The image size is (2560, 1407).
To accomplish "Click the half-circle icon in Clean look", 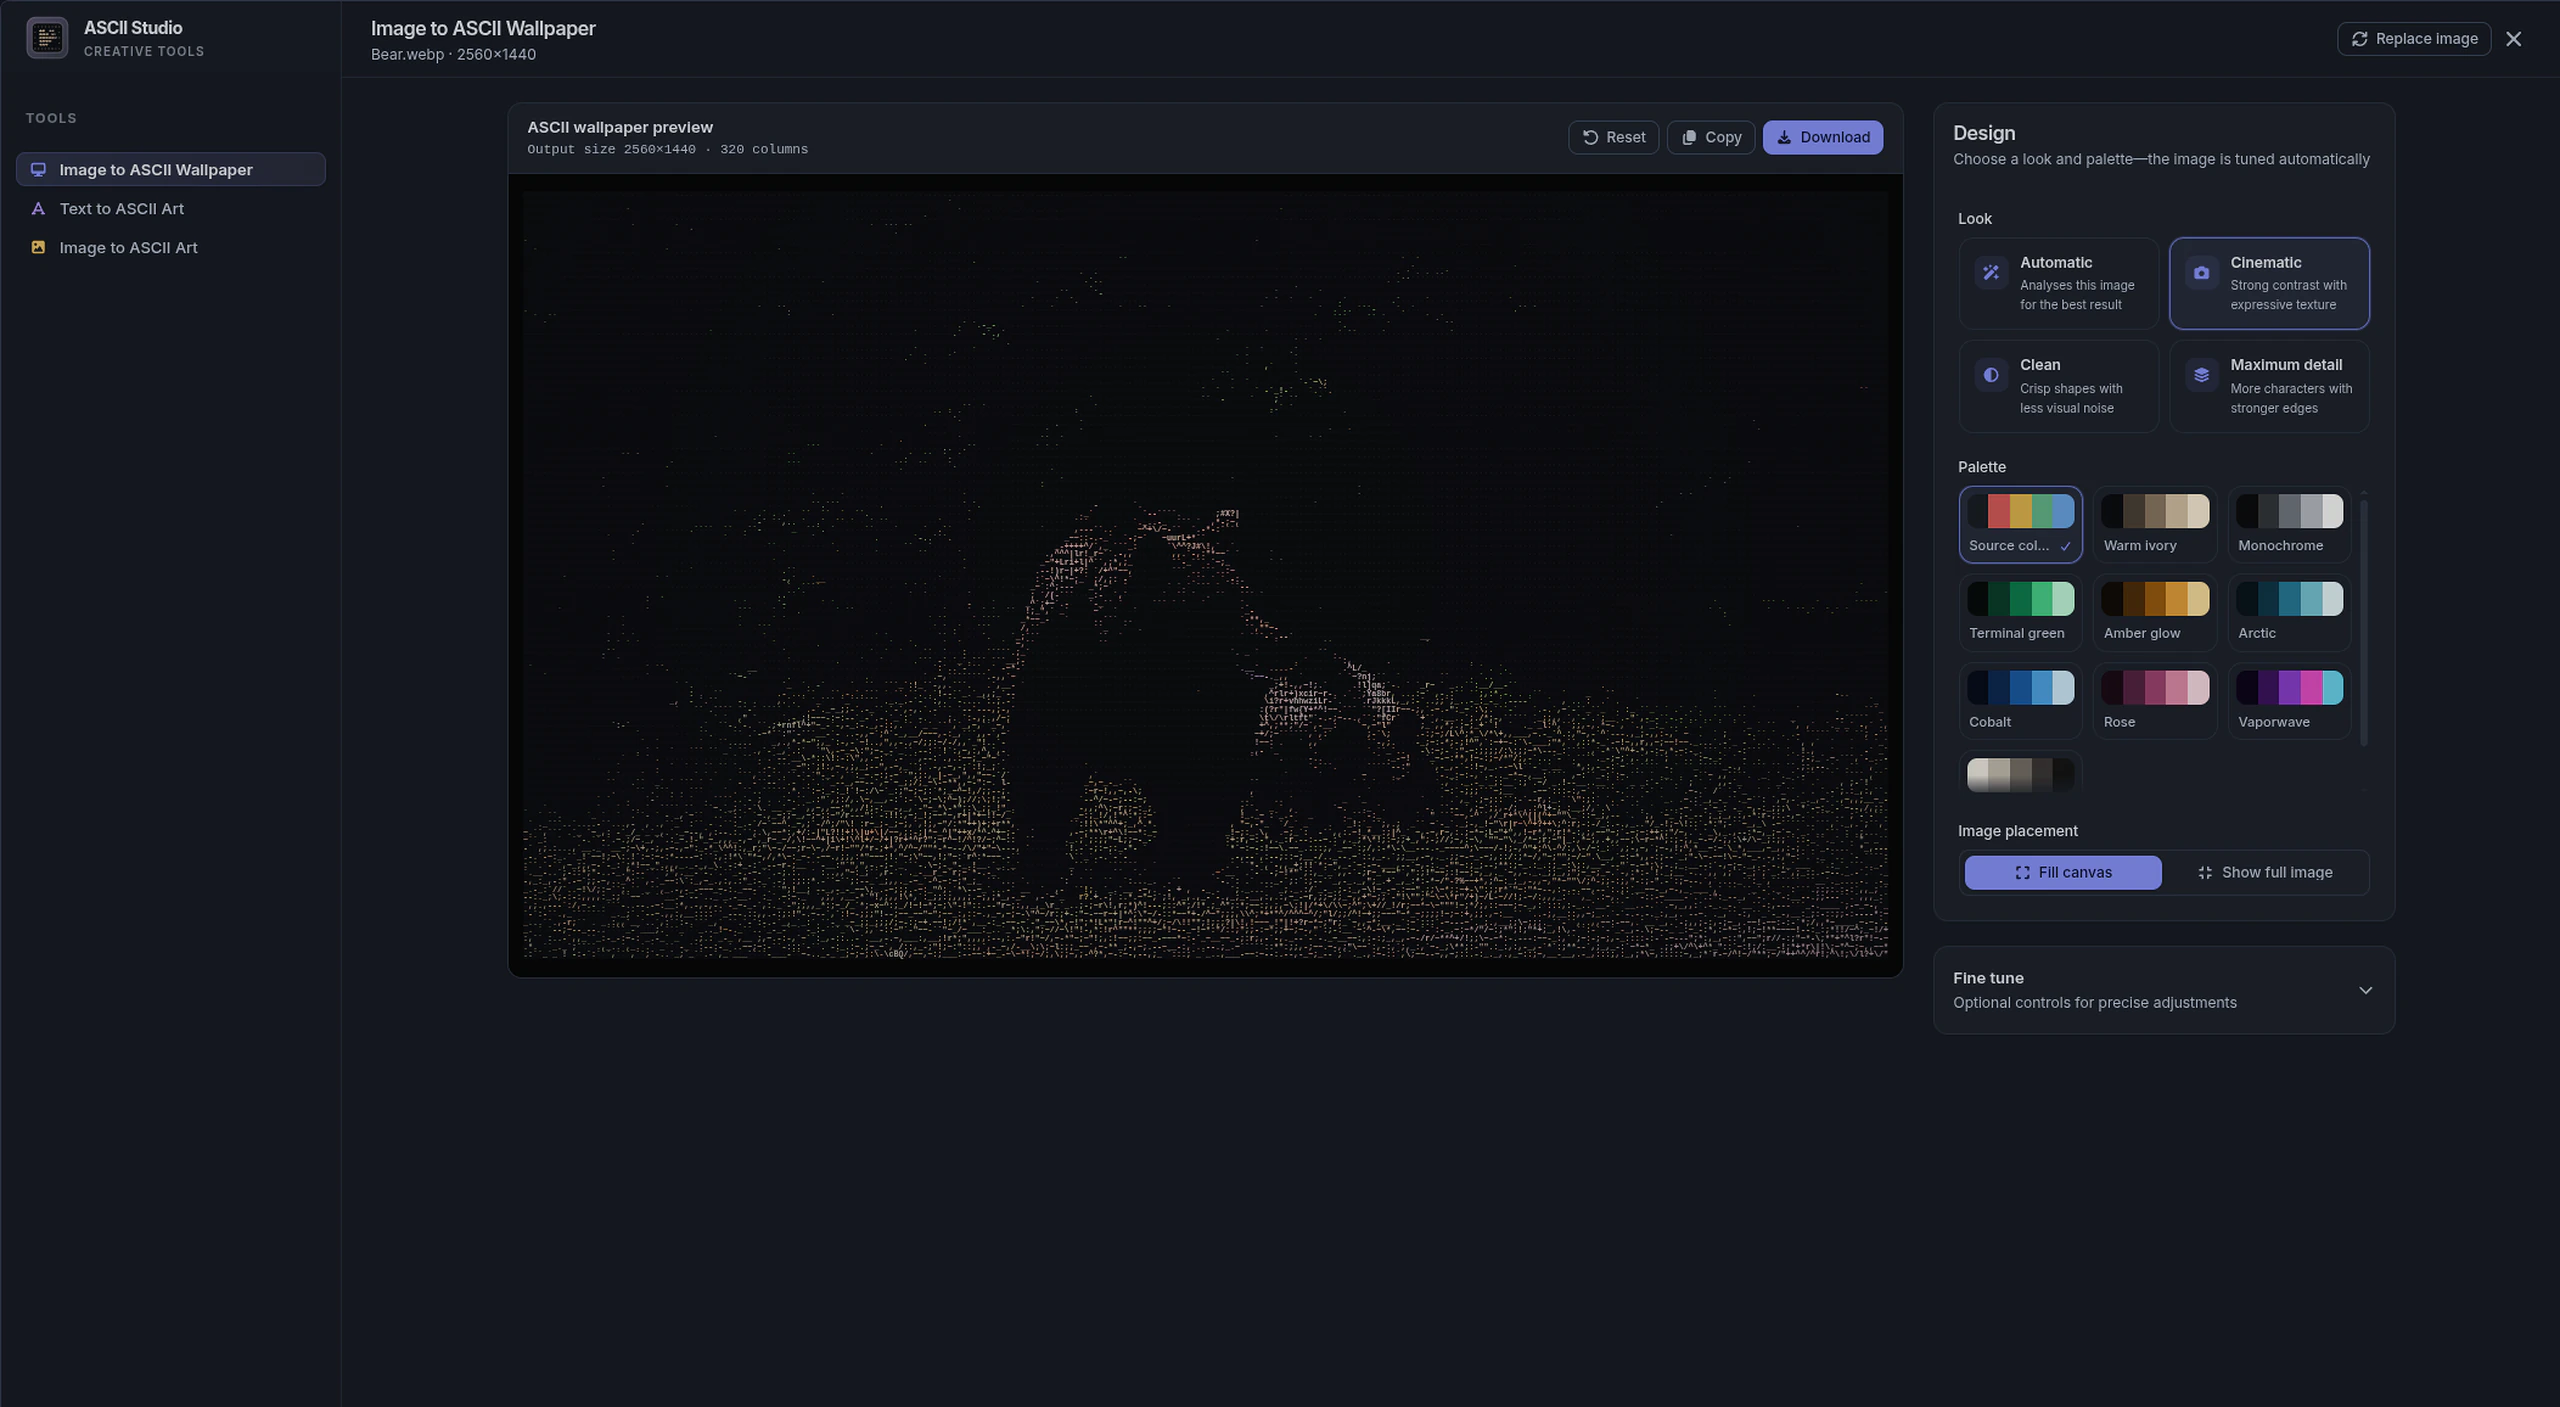I will (1991, 375).
